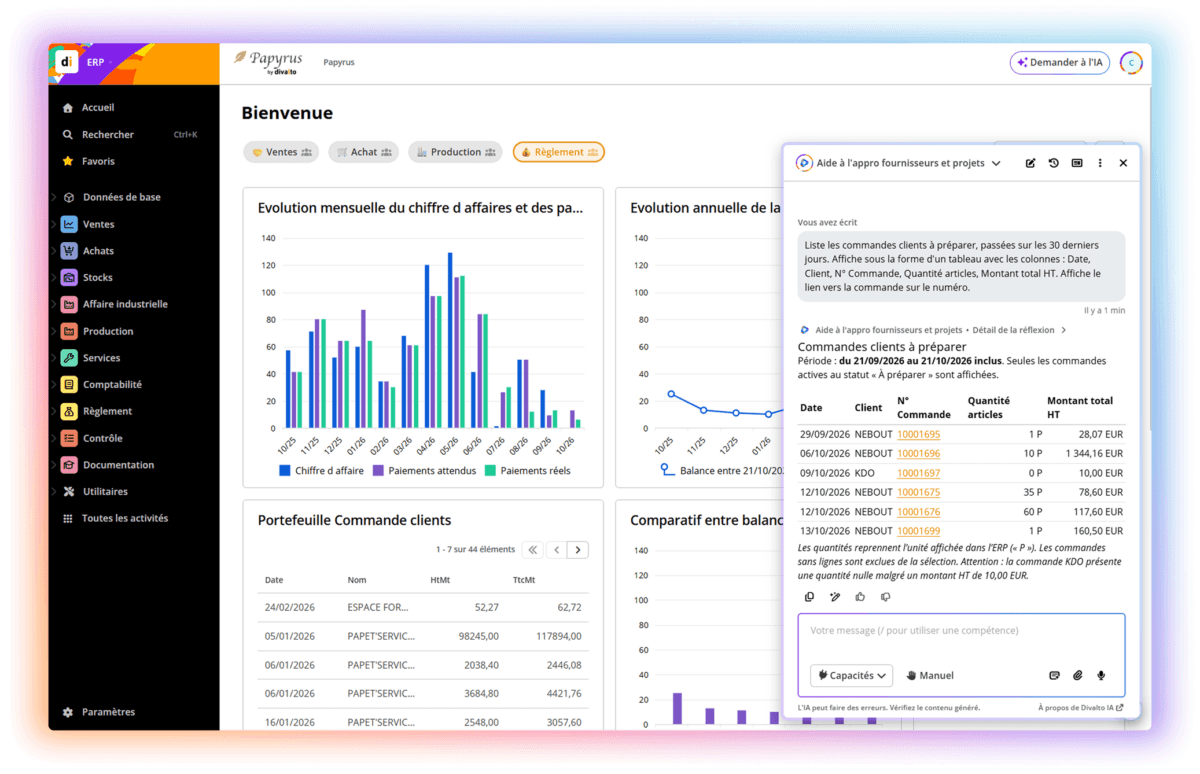Open order link 10001697

coord(918,473)
